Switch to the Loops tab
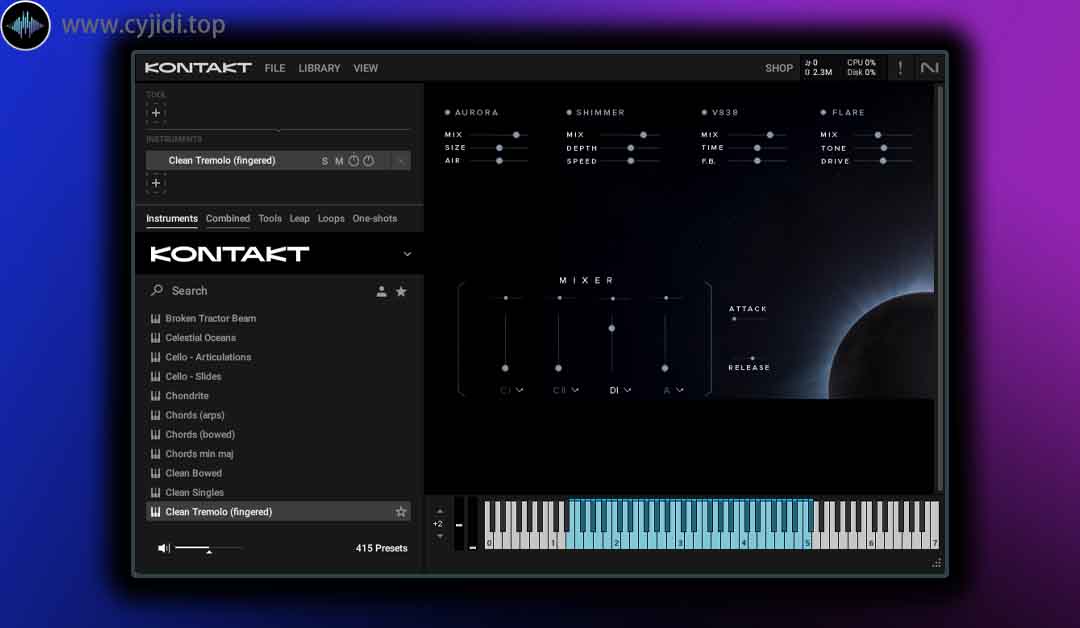 [x=331, y=218]
